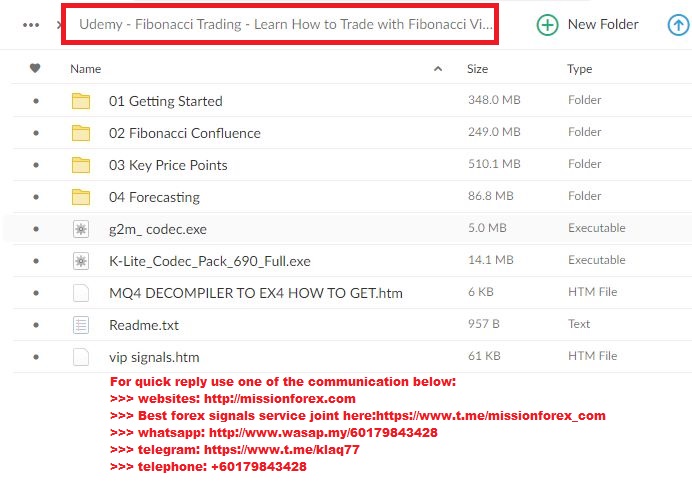Image resolution: width=692 pixels, height=495 pixels.
Task: Click the green plus New Folder icon
Action: [x=547, y=25]
